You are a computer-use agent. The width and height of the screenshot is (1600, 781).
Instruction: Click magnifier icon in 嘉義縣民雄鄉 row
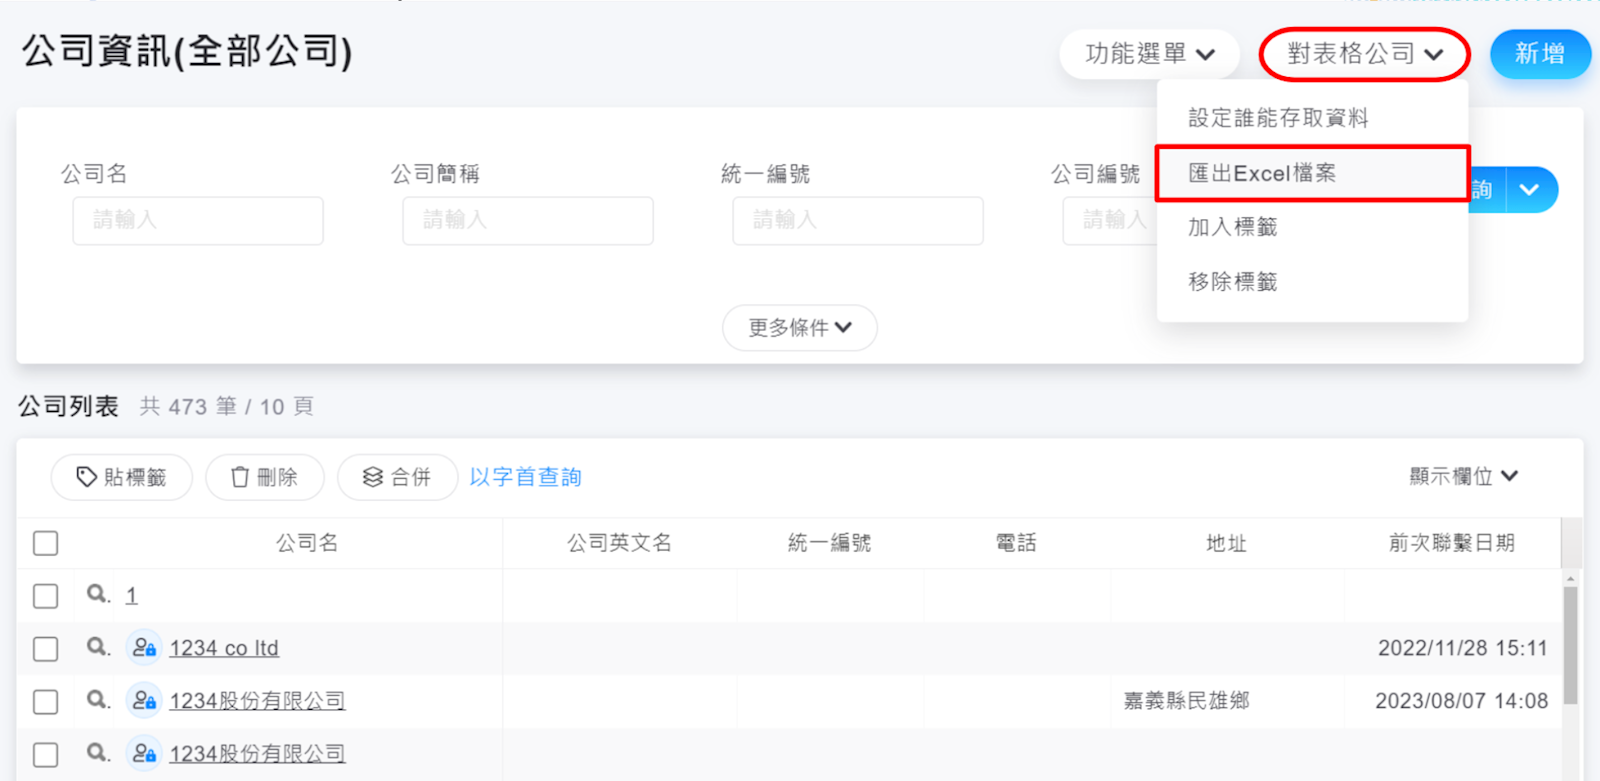[x=97, y=700]
